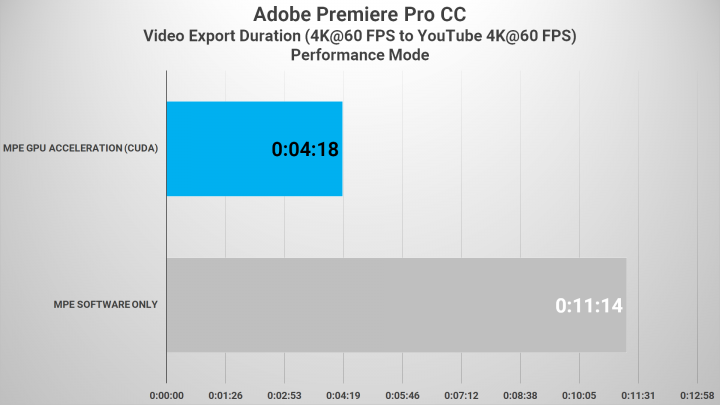Click the 0:08:38 axis tick label

520,394
